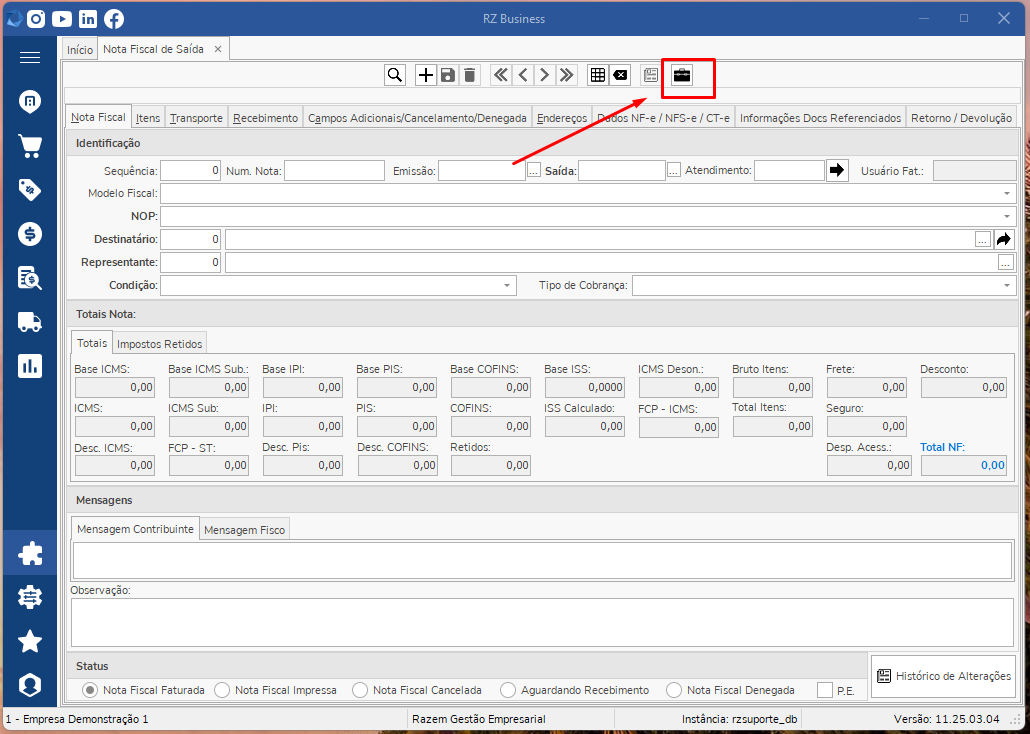Image resolution: width=1030 pixels, height=734 pixels.
Task: Click the Atendimento input field
Action: [790, 170]
